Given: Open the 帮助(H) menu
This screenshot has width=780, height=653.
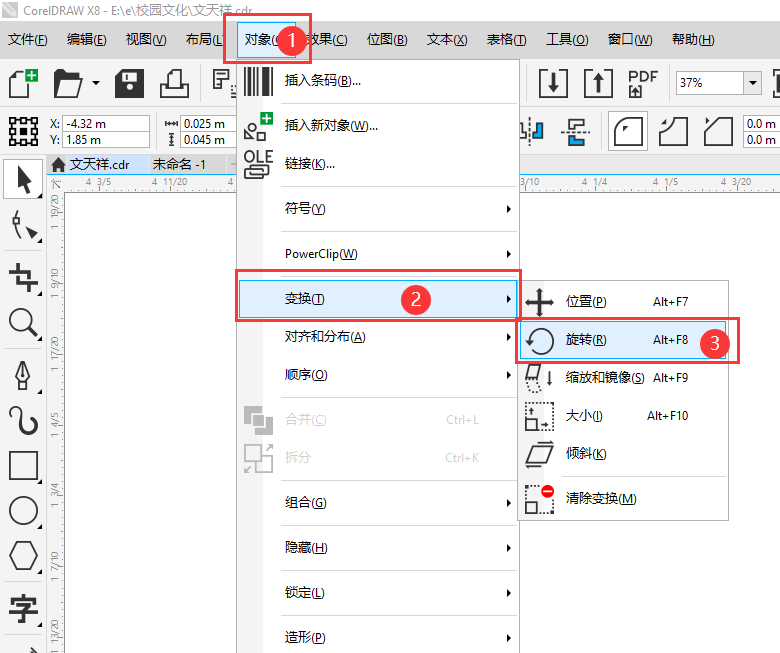Looking at the screenshot, I should (x=693, y=39).
